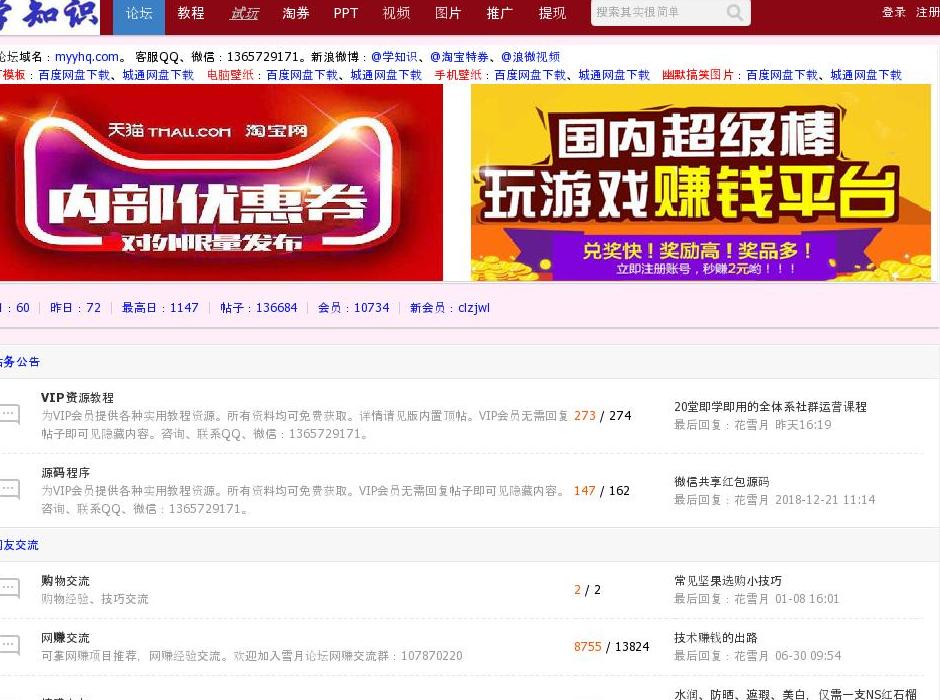Open the 购物交流 forum title
The height and width of the screenshot is (700, 940).
tap(65, 580)
